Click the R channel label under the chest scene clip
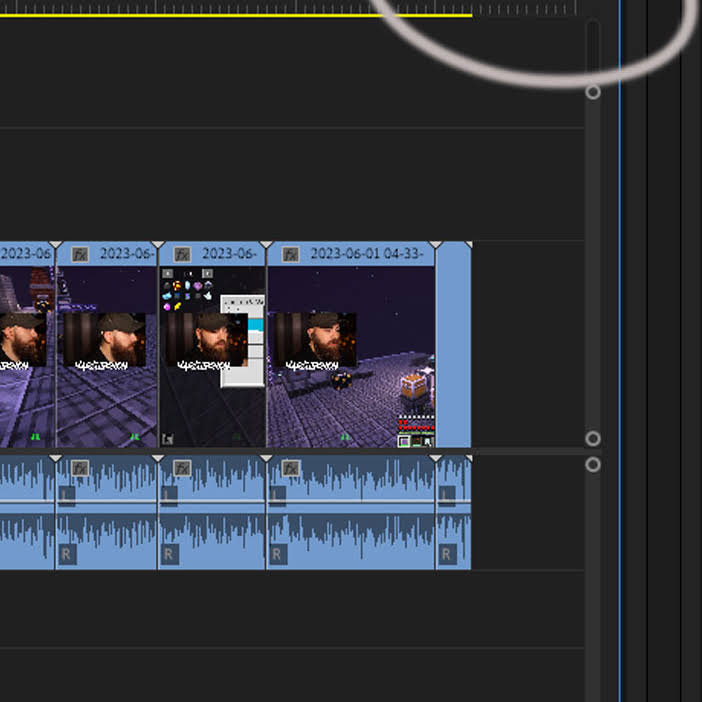 coord(278,554)
